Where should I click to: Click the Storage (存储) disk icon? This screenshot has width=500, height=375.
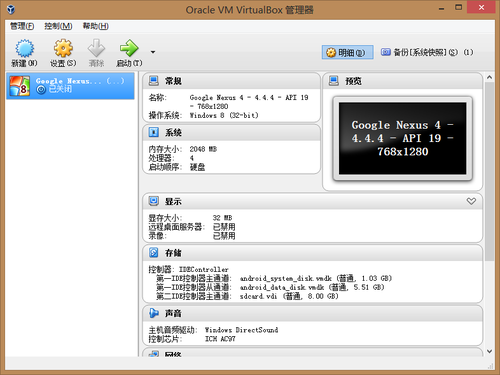[x=154, y=253]
